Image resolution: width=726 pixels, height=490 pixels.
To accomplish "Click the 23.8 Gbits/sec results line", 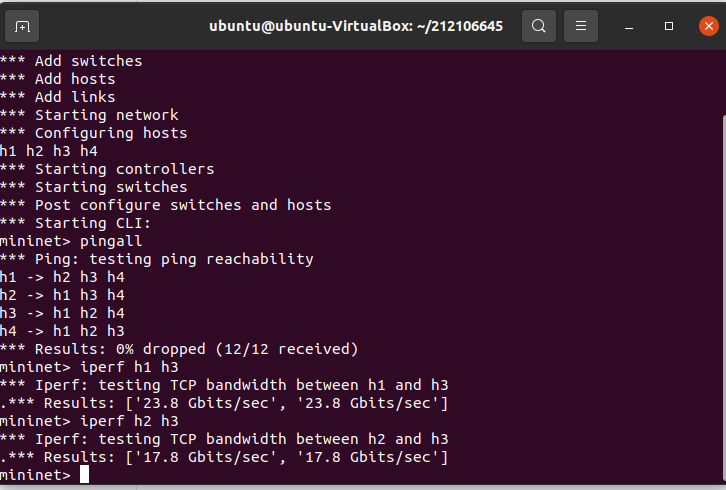I will 224,403.
